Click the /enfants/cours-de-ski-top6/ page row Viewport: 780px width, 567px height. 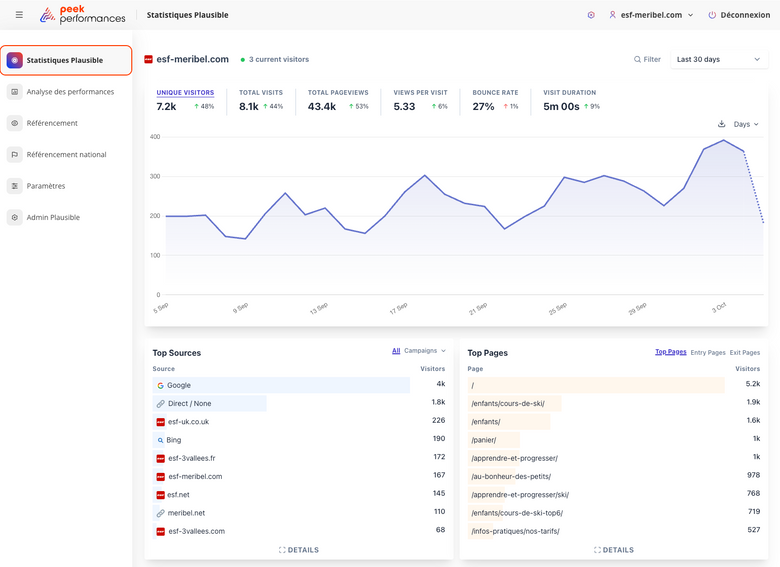click(x=614, y=513)
